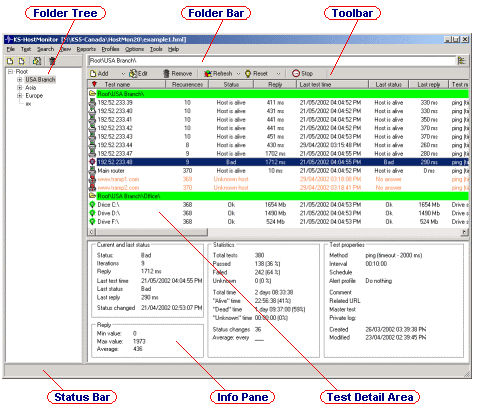Expand the USA Branch tree node
480x410 pixels.
point(20,79)
